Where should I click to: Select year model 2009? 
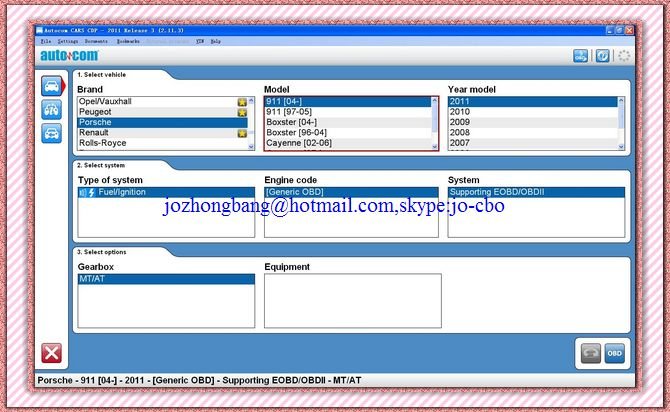click(x=533, y=122)
